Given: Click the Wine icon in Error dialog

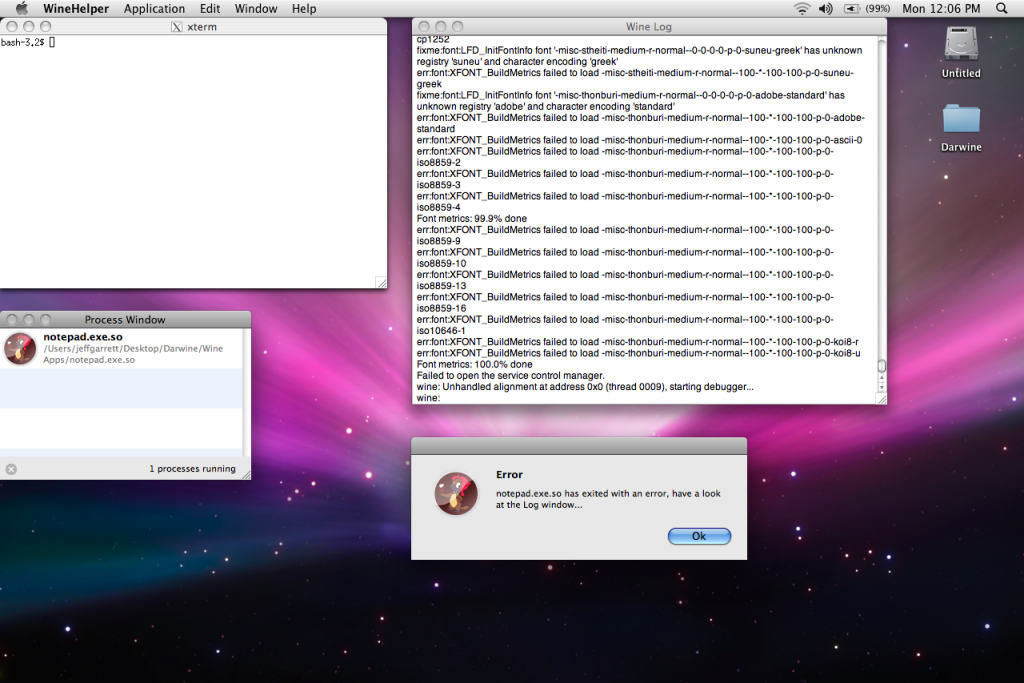Looking at the screenshot, I should [456, 493].
